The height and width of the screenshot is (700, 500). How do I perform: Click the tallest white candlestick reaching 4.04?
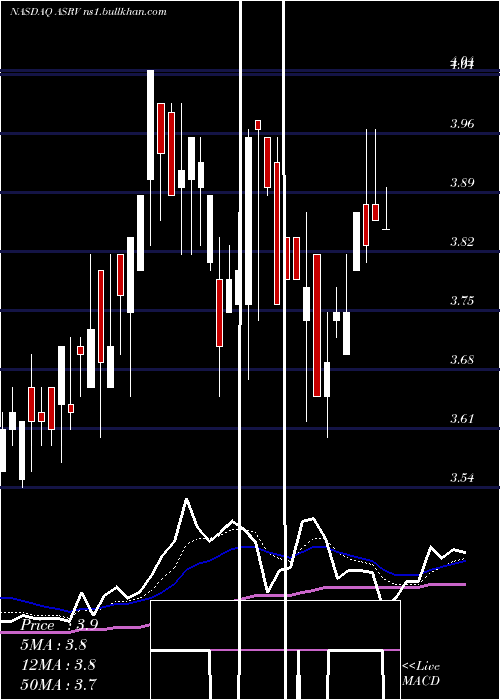coord(150,125)
